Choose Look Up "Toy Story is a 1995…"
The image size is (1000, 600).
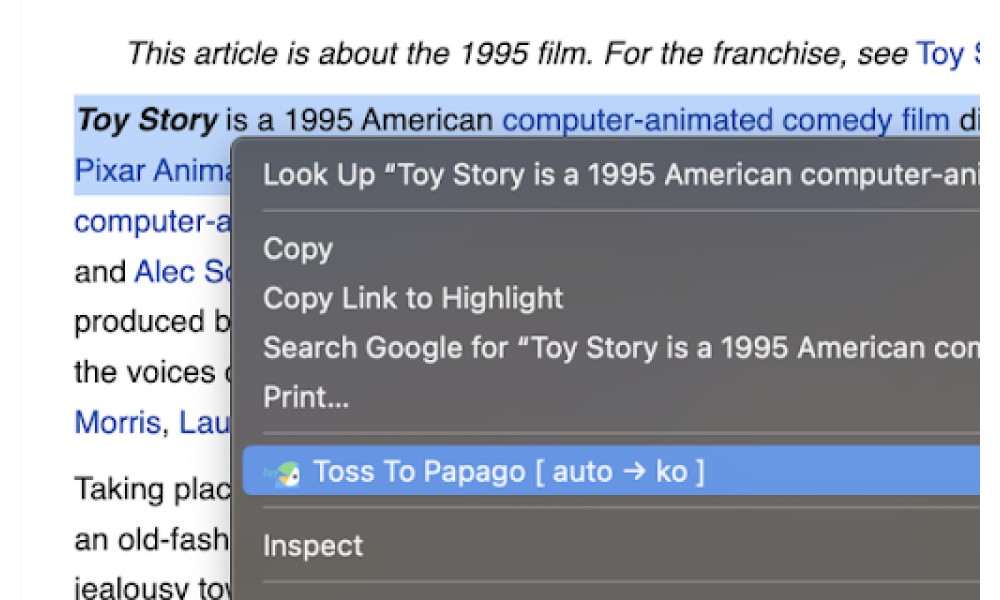[x=621, y=174]
